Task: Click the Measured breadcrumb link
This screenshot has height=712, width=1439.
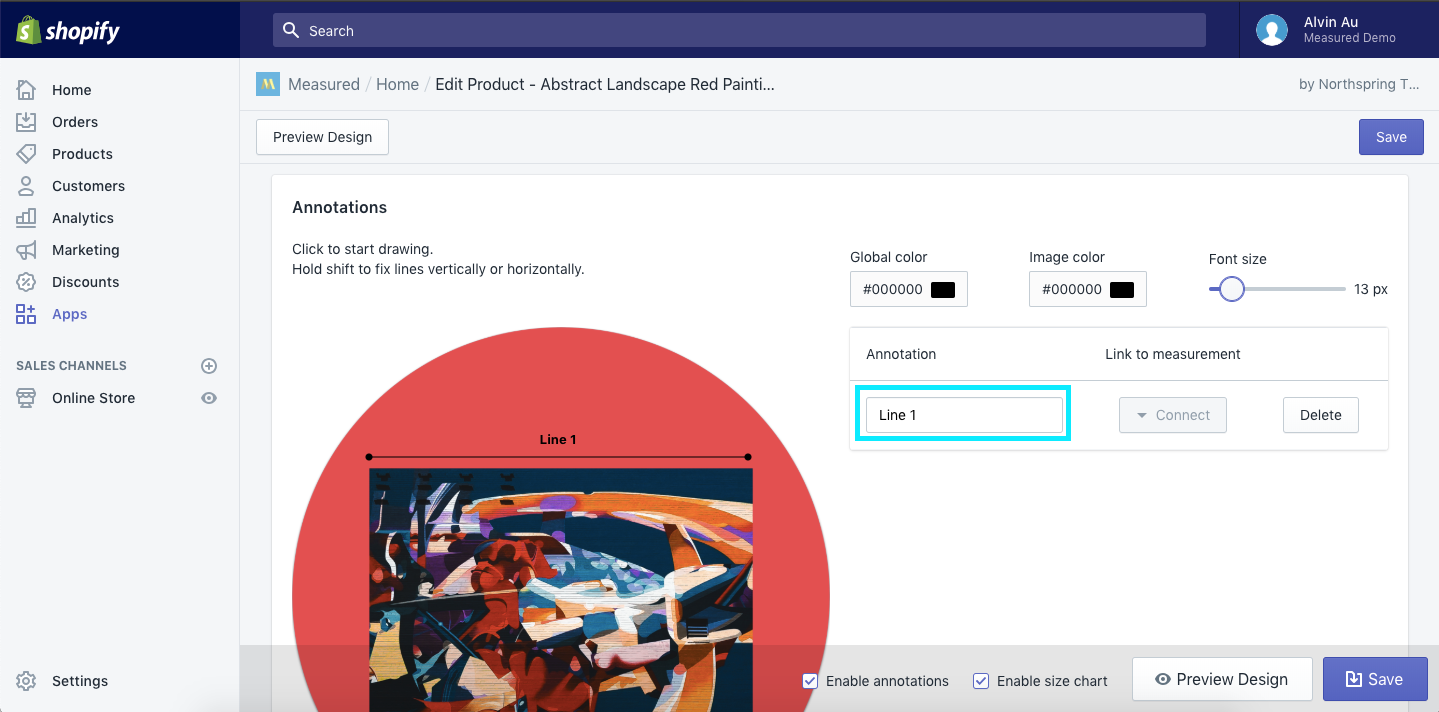Action: pos(324,84)
